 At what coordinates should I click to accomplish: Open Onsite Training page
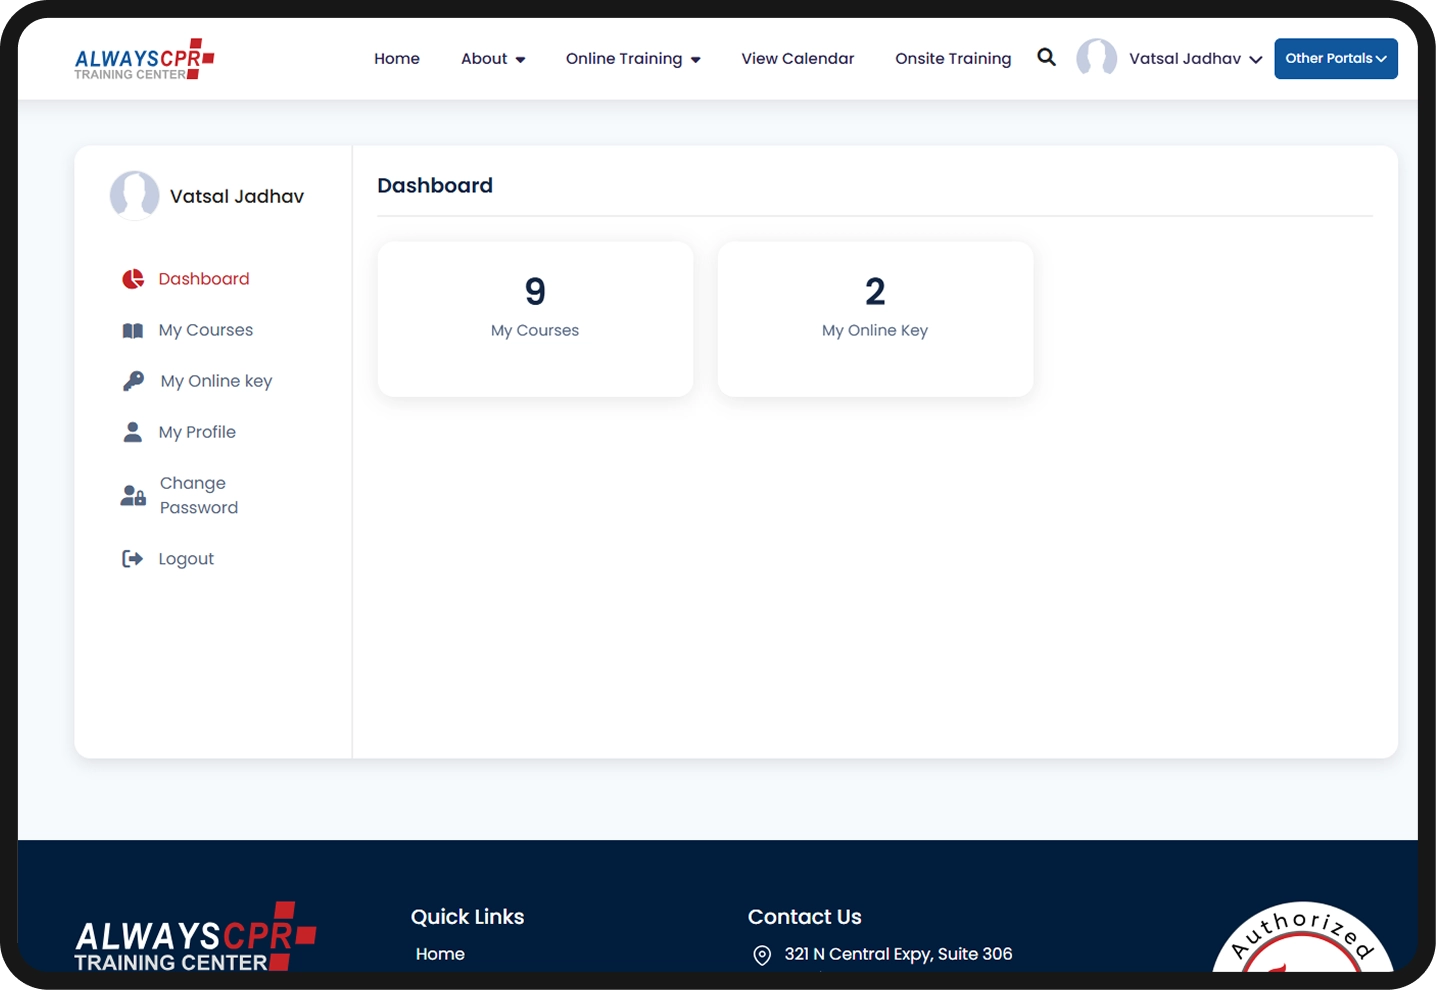pos(953,58)
